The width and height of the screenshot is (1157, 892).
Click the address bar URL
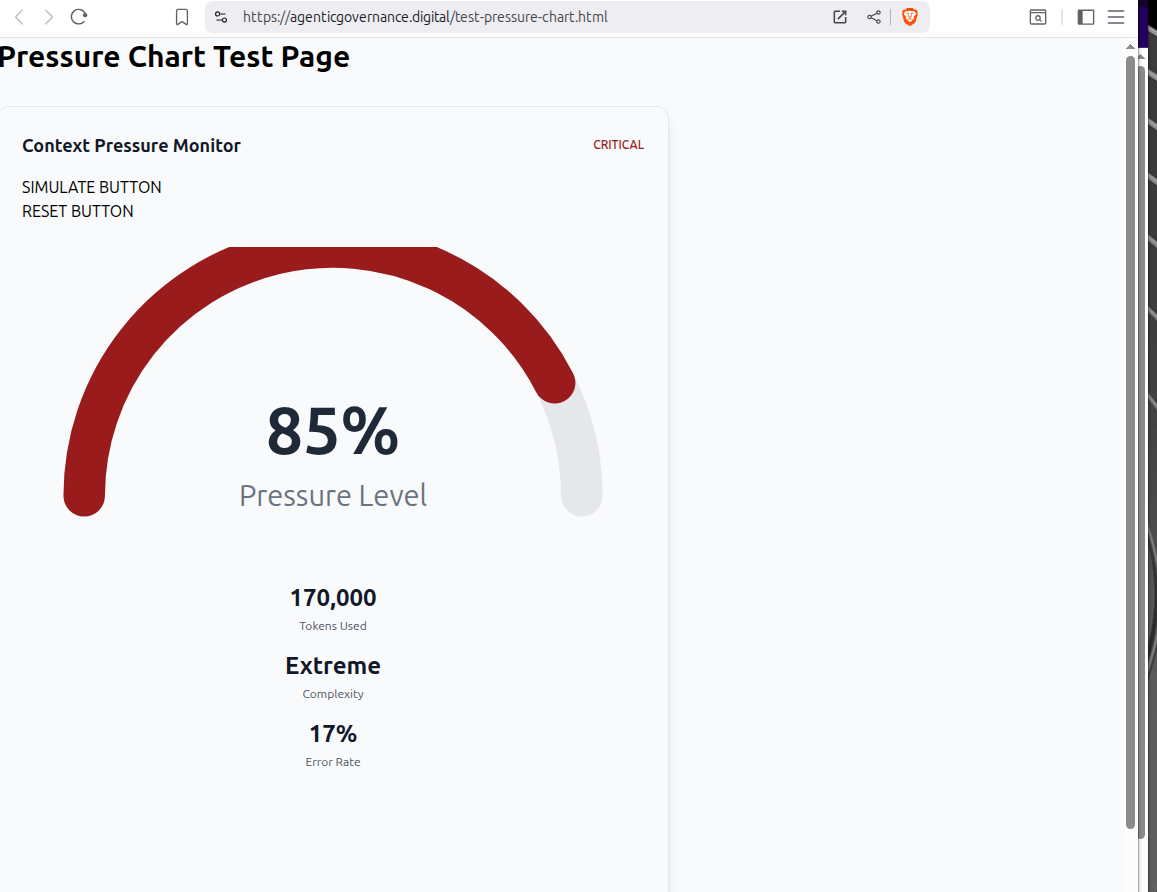pos(425,17)
